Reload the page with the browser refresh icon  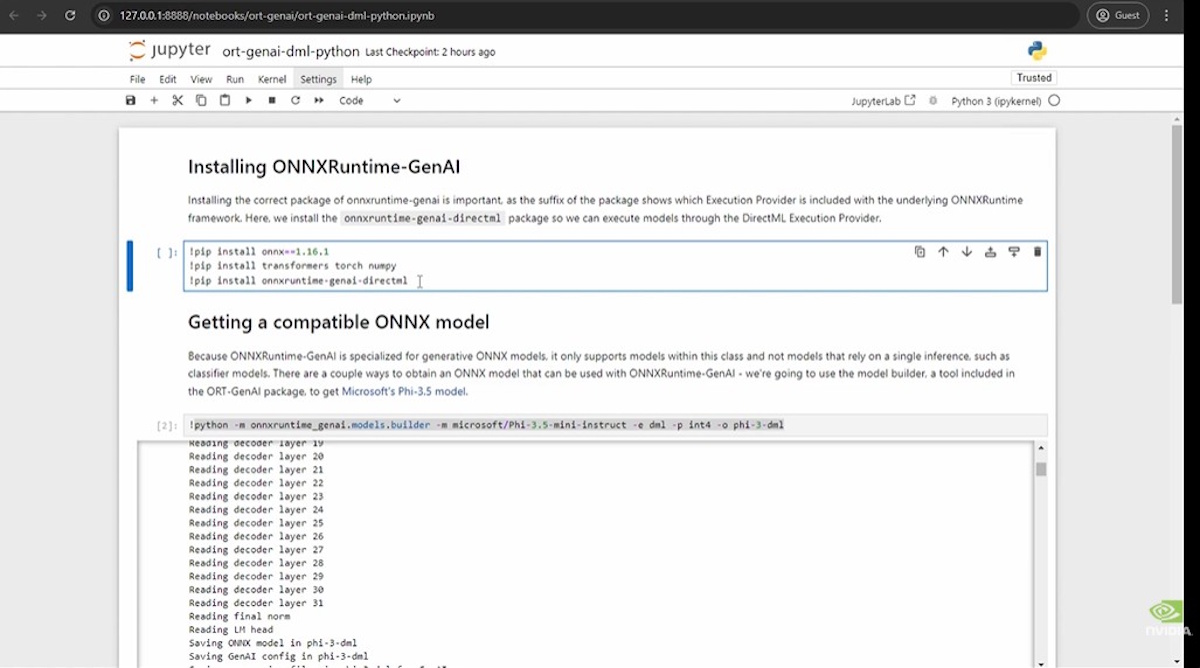70,15
